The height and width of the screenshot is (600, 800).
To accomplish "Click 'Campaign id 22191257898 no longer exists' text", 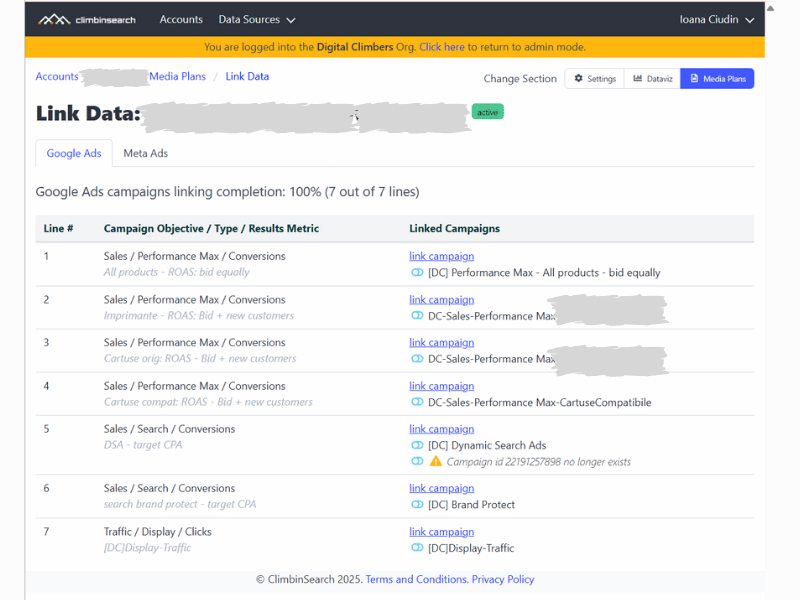I will click(539, 462).
